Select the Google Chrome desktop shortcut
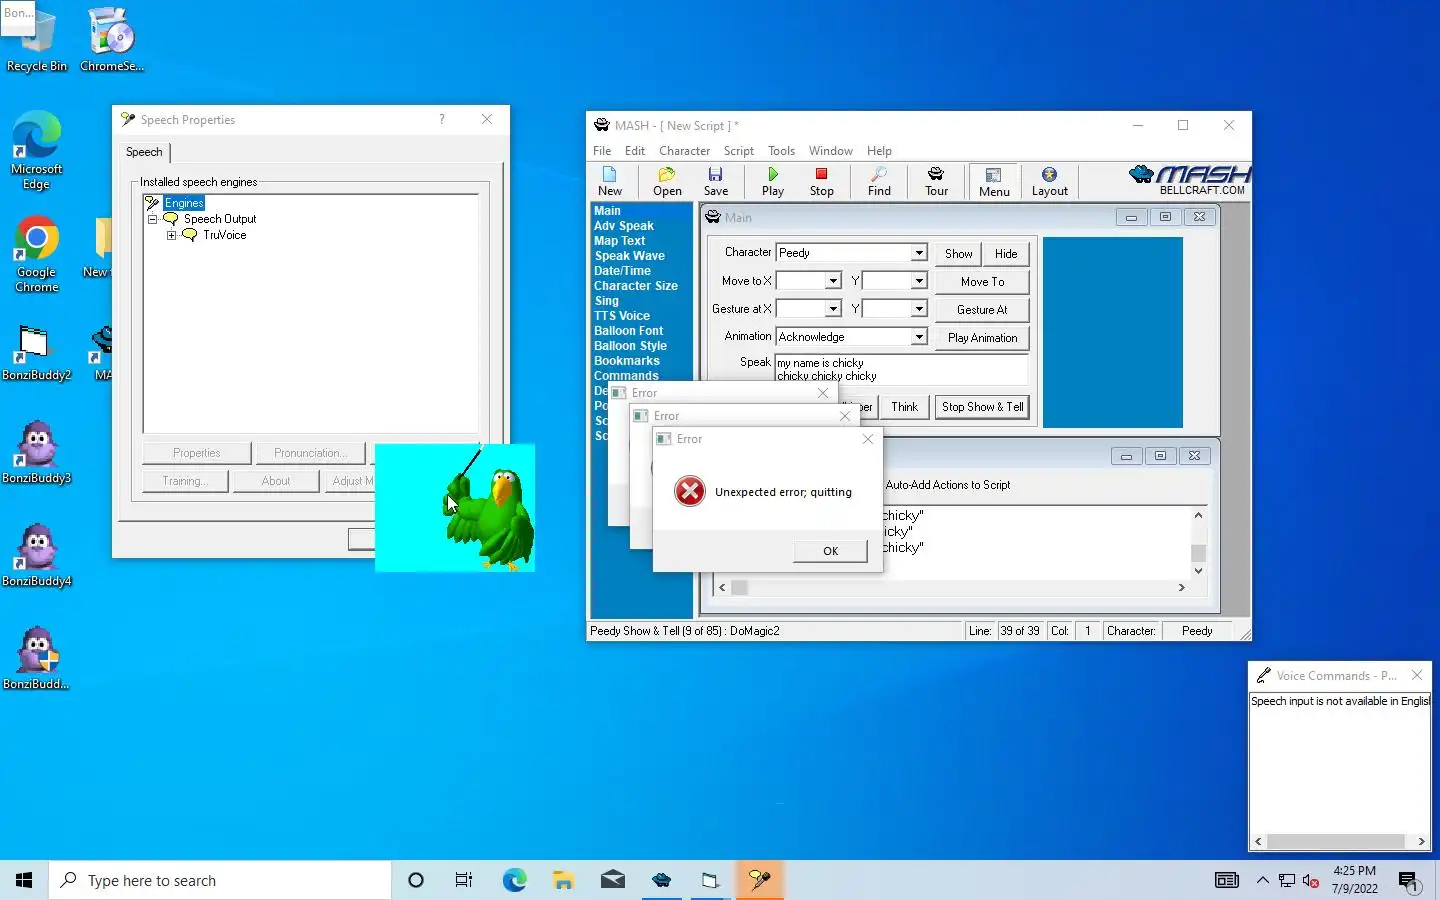The width and height of the screenshot is (1440, 900). tap(37, 254)
